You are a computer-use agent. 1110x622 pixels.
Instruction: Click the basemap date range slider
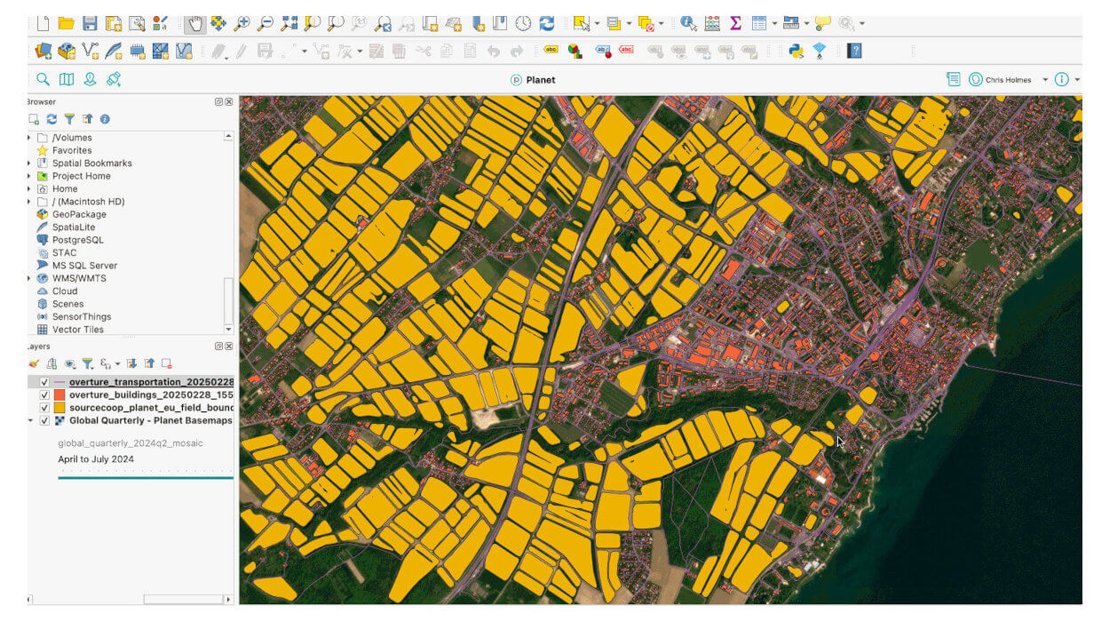(145, 478)
